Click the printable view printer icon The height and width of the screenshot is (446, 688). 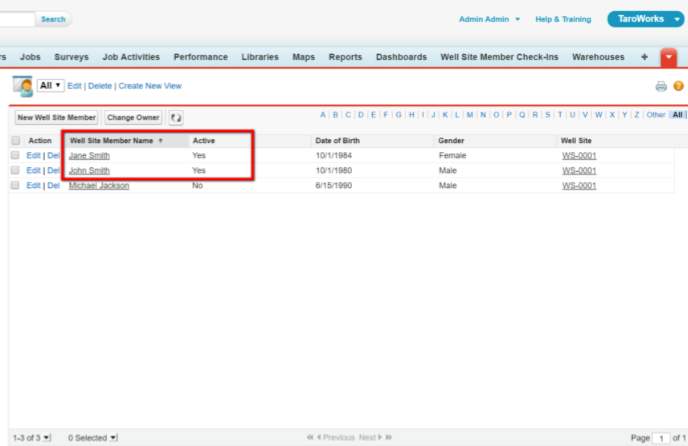660,87
